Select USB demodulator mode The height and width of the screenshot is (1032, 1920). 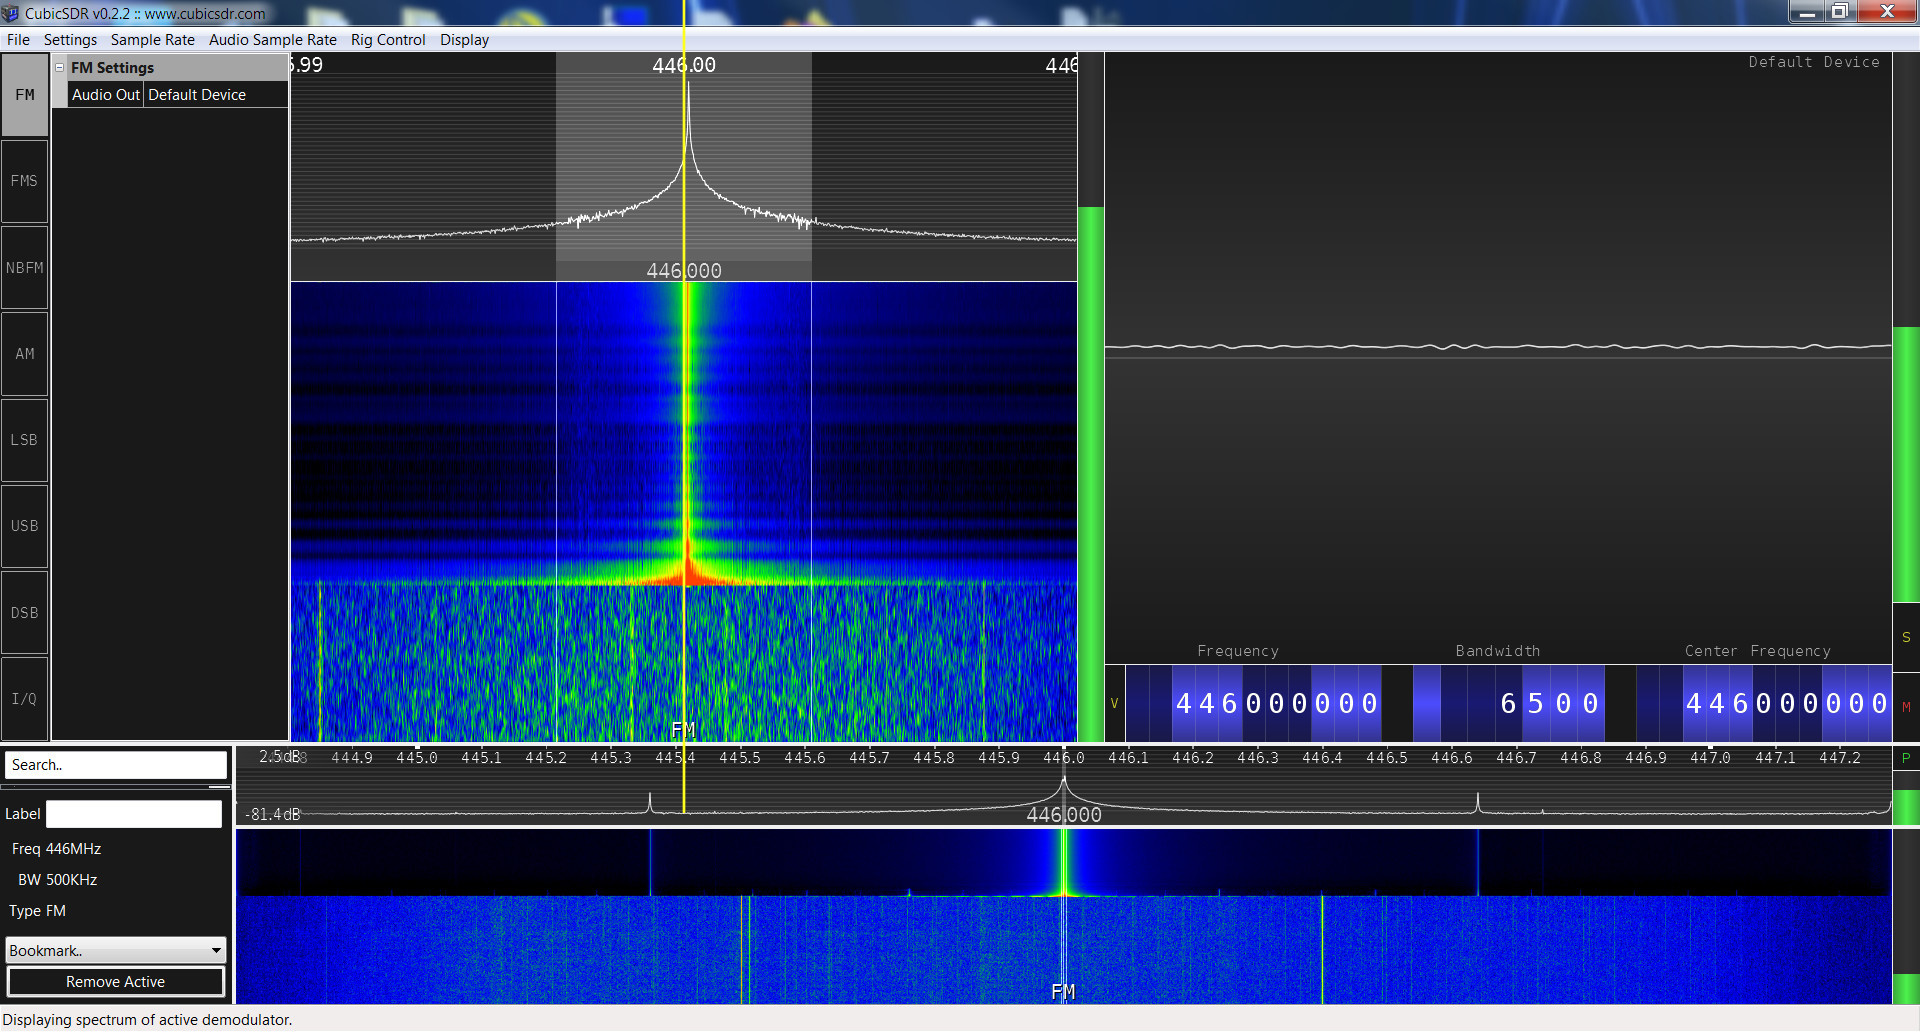(x=25, y=526)
